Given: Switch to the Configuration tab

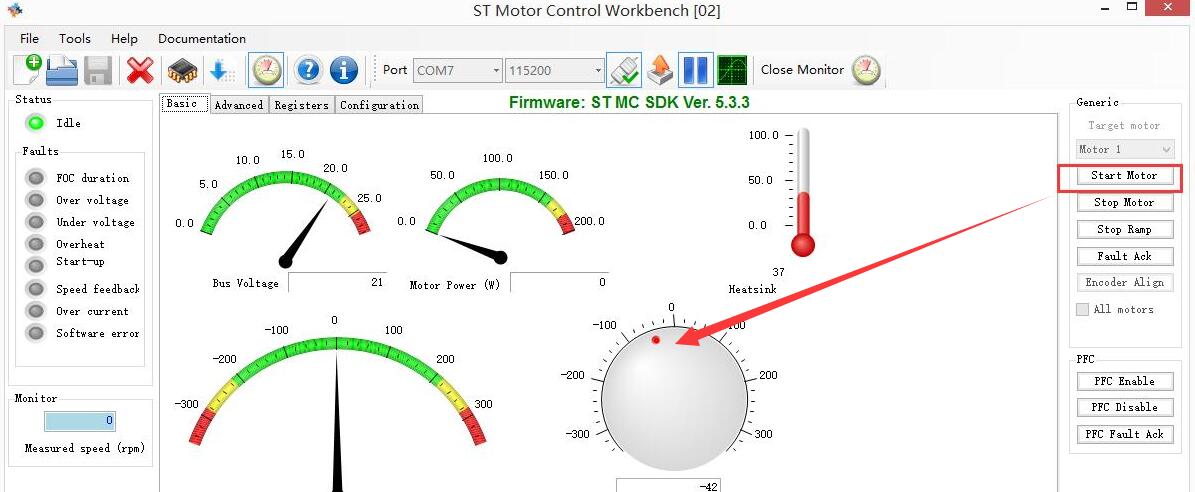Looking at the screenshot, I should click(x=380, y=105).
